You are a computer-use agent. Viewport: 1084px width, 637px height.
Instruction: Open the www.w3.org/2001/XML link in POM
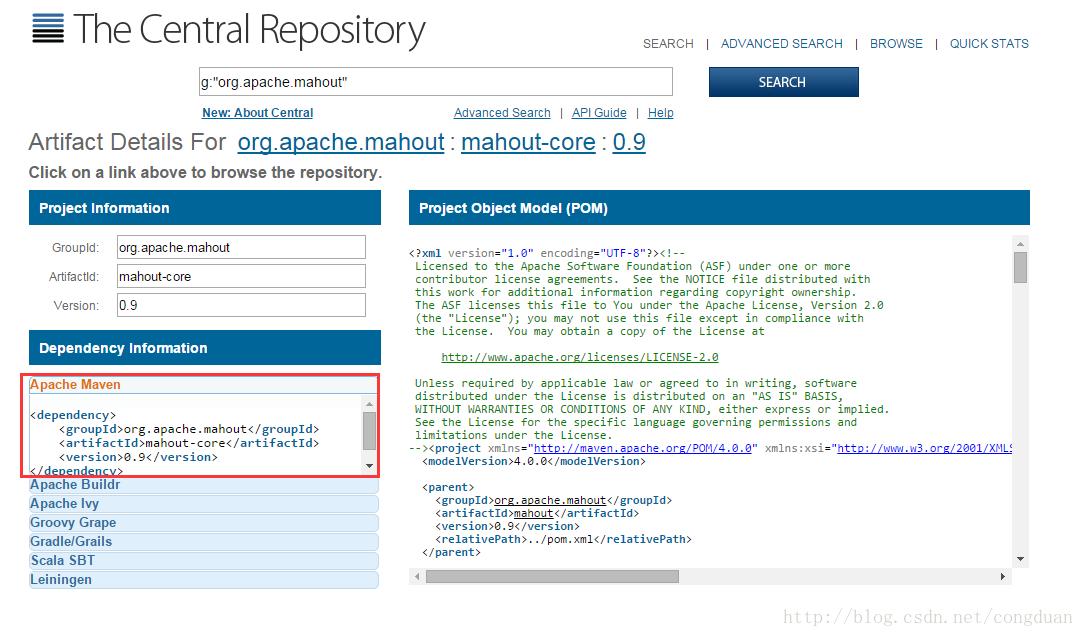tap(925, 448)
